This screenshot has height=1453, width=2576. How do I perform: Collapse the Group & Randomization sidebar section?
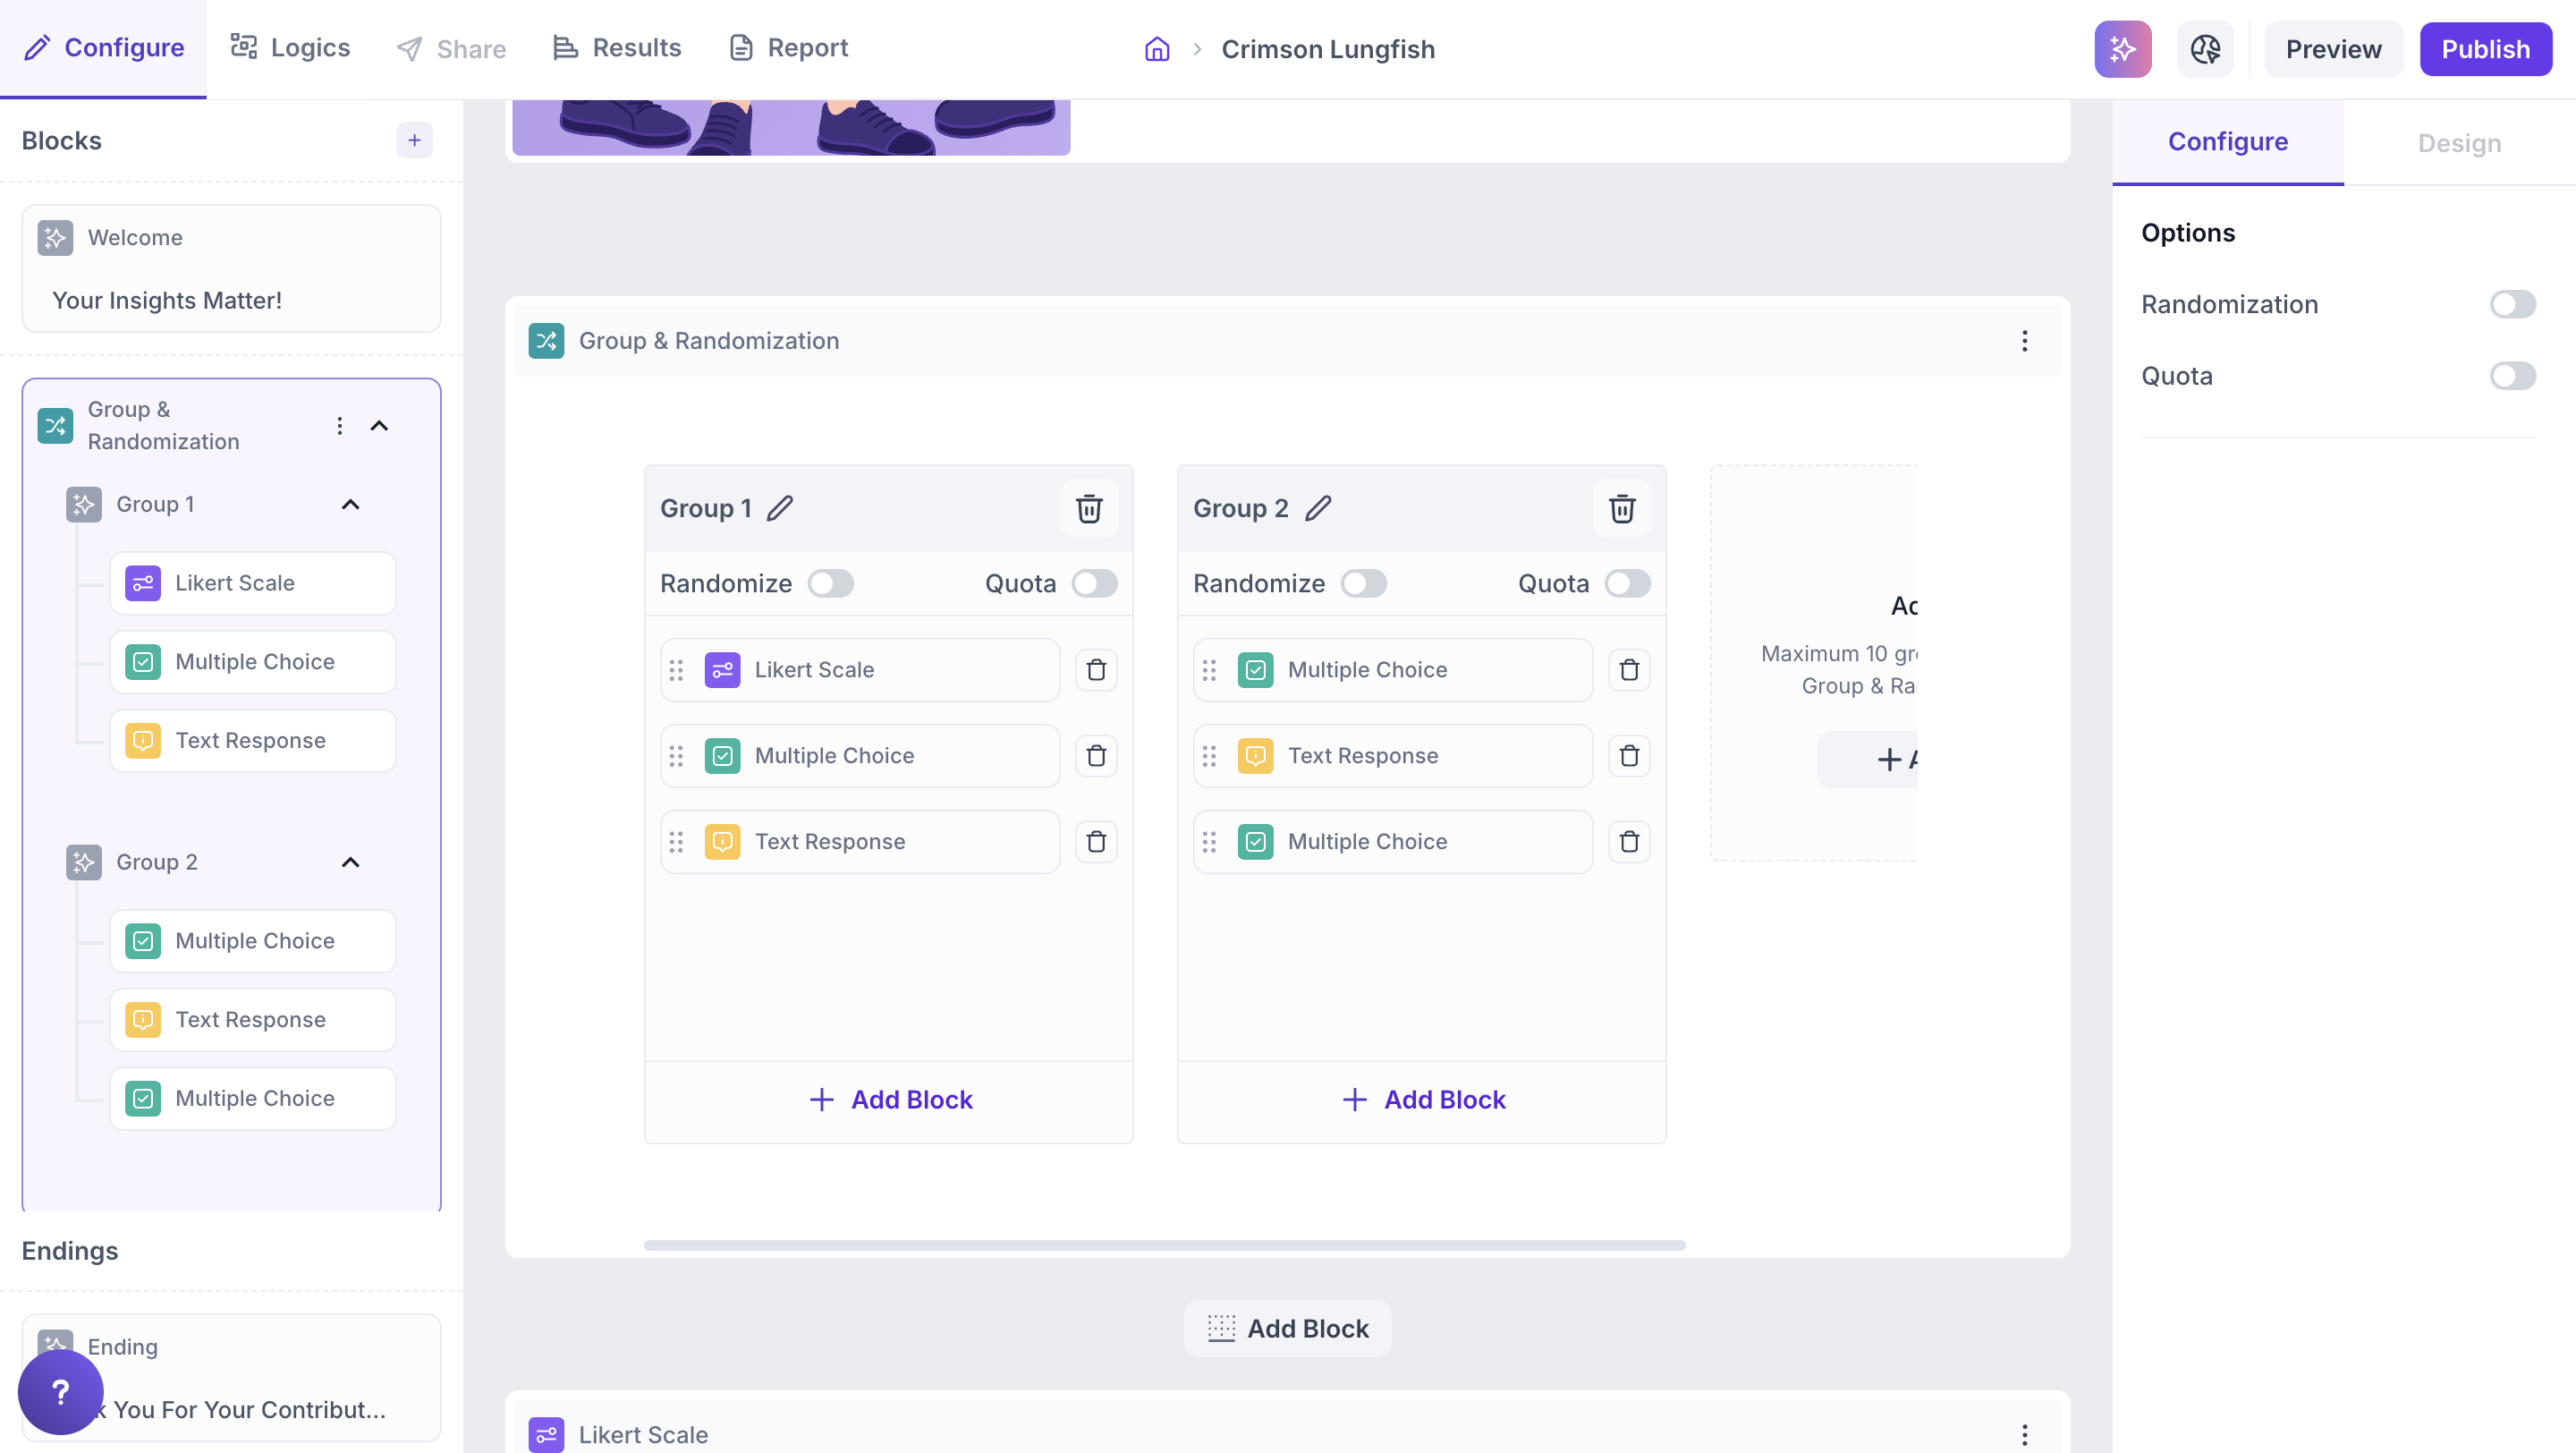coord(379,426)
